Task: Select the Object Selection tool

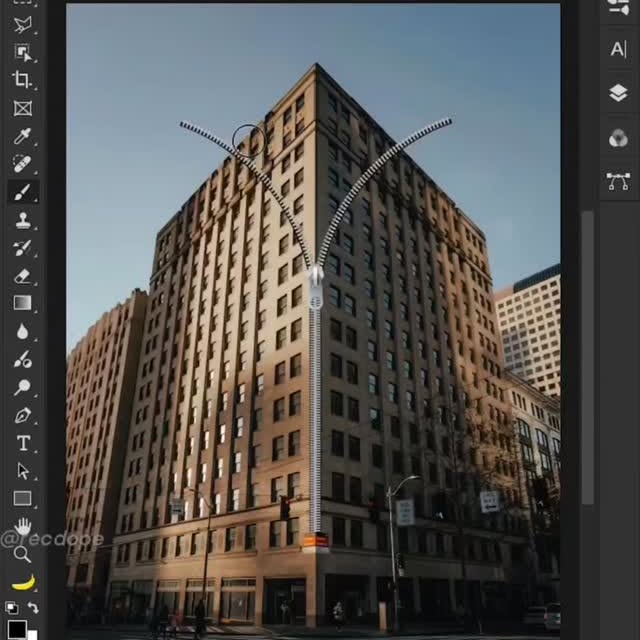Action: (x=22, y=52)
